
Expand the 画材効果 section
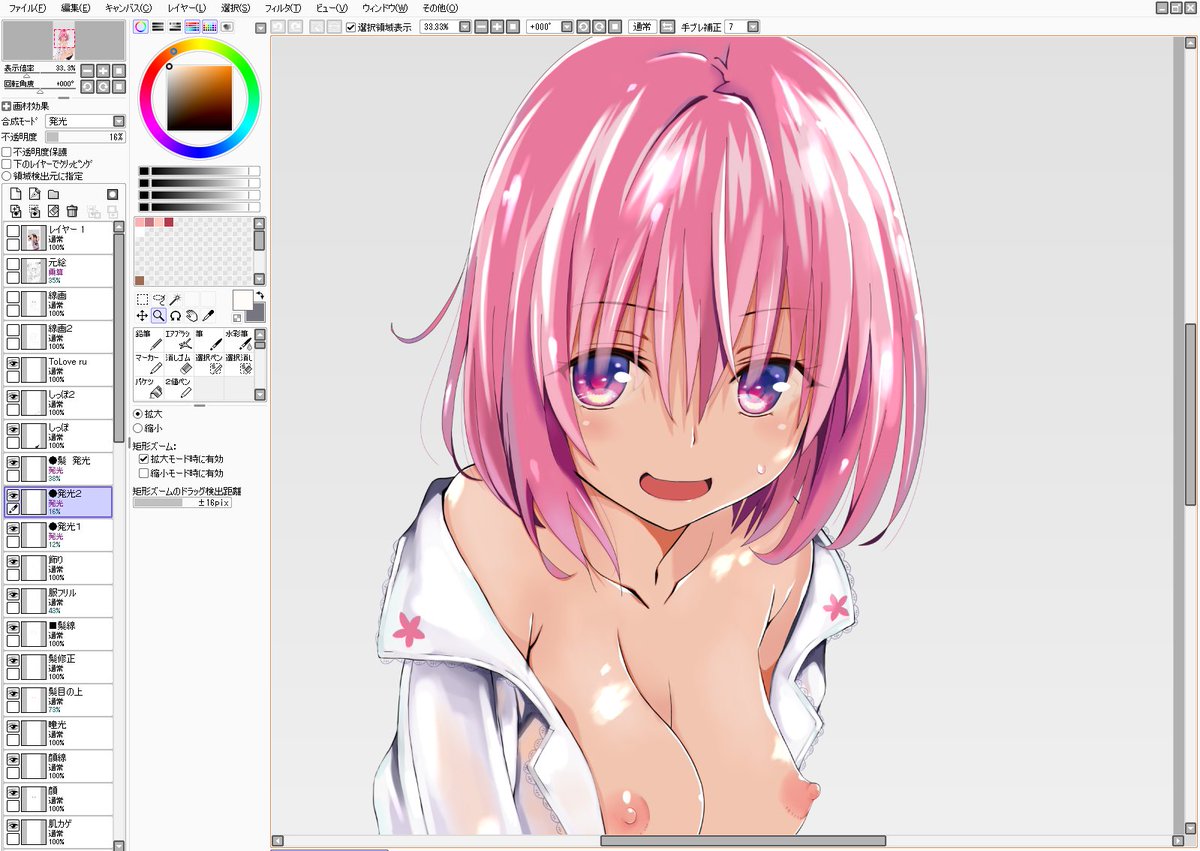click(x=6, y=106)
